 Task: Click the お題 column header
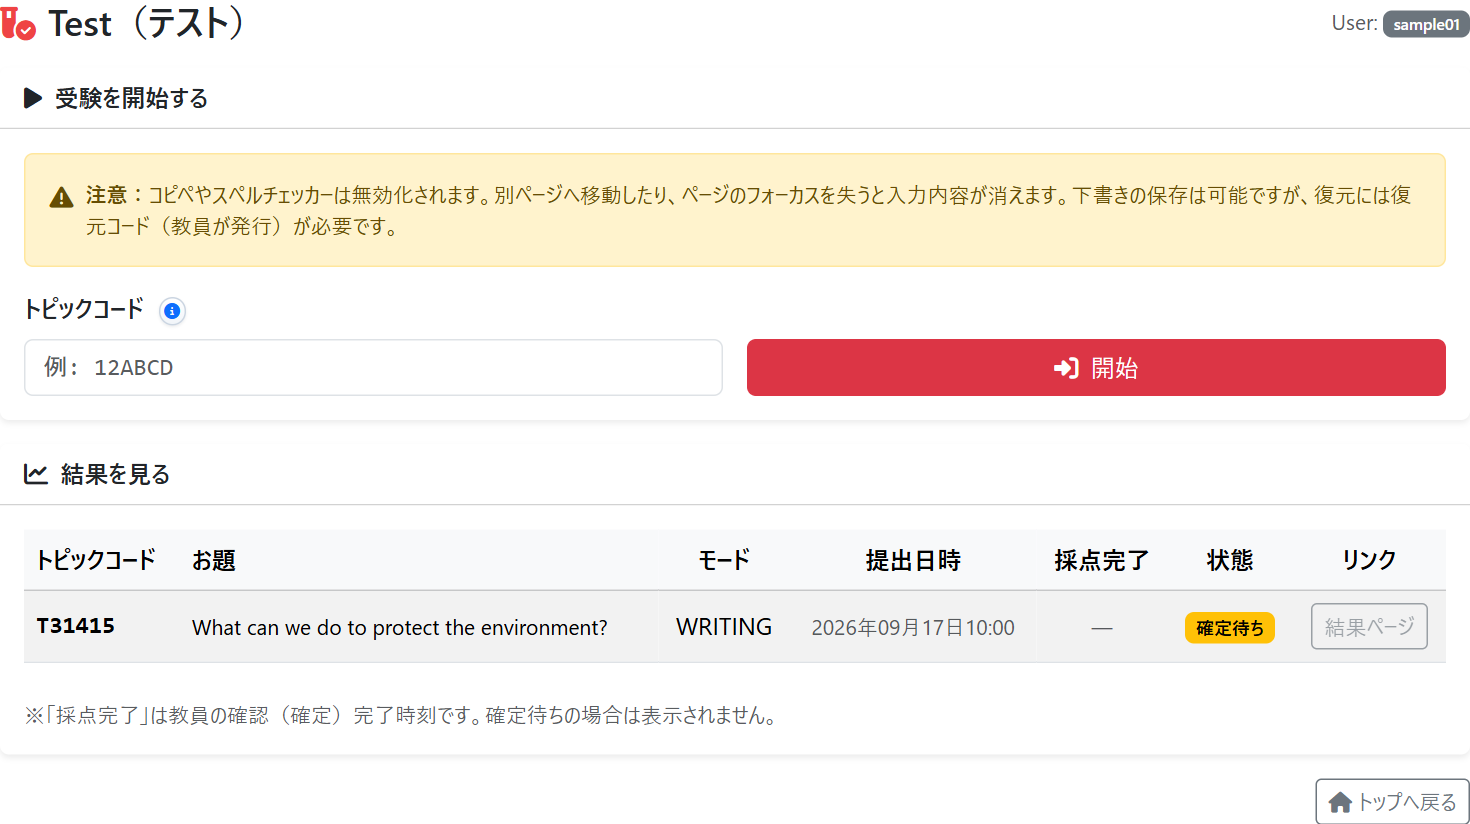(x=214, y=560)
